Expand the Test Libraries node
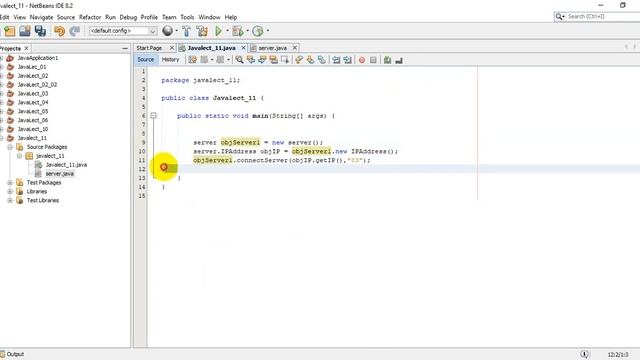640x360 pixels. point(10,200)
